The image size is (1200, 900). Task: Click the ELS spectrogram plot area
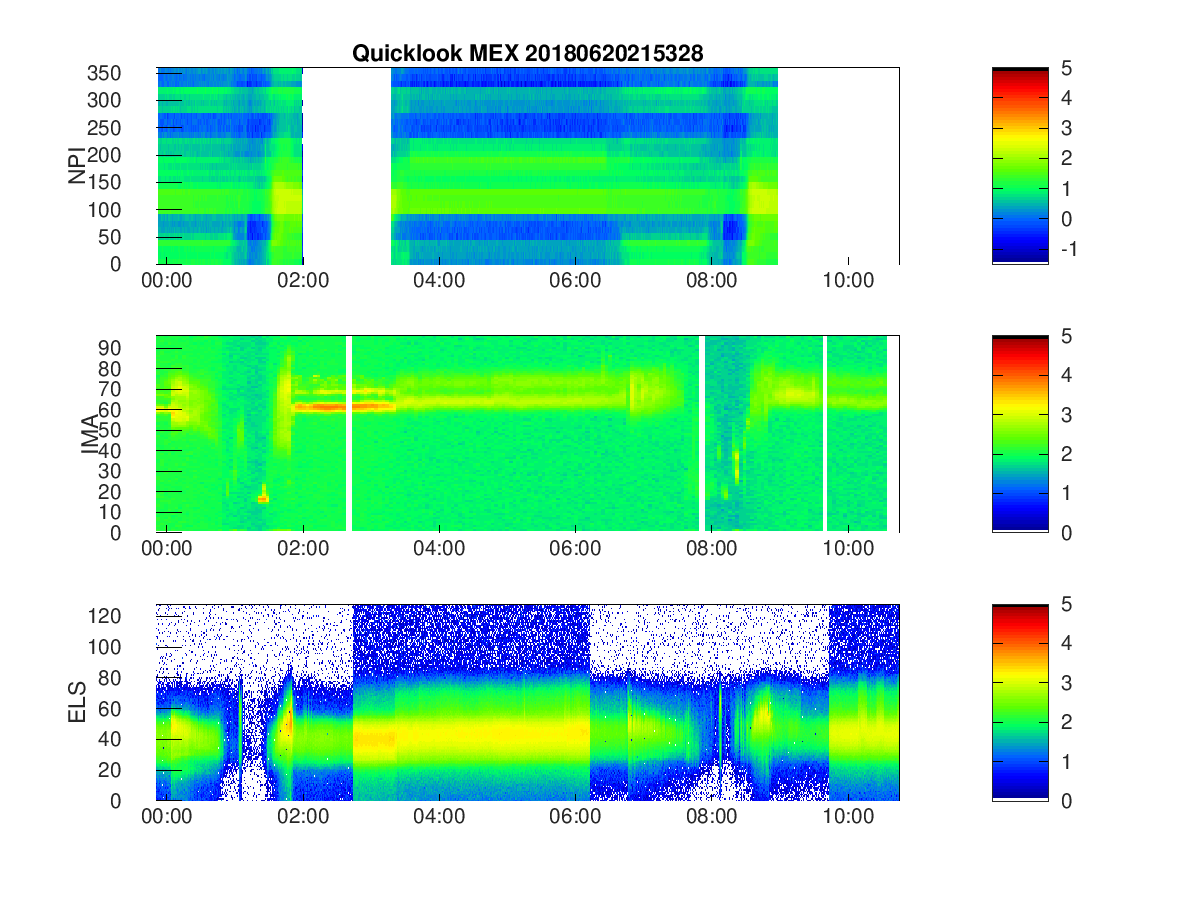(x=527, y=702)
